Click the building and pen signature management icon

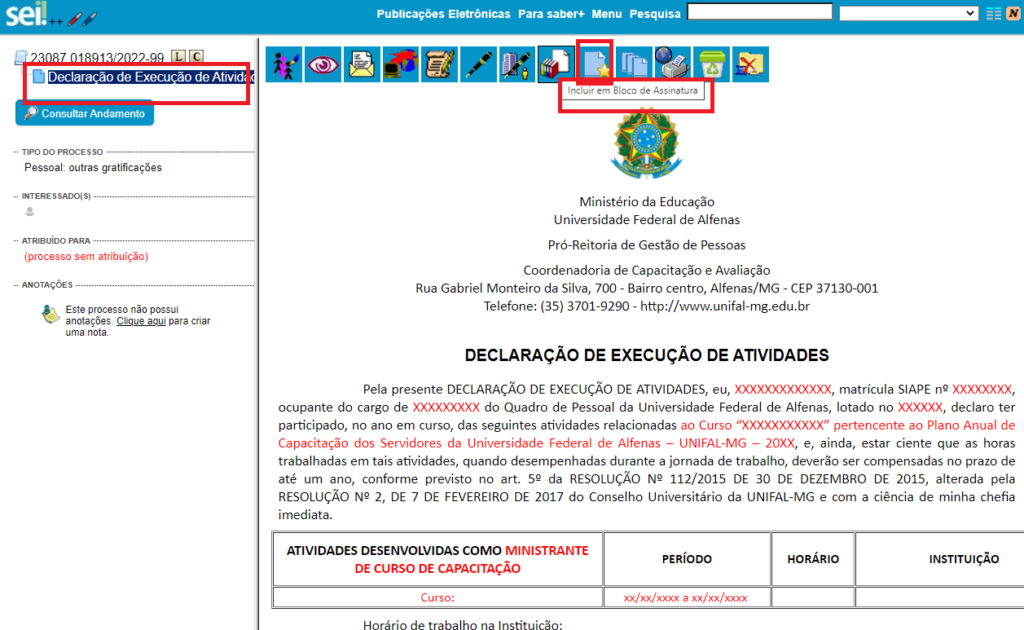(x=517, y=64)
